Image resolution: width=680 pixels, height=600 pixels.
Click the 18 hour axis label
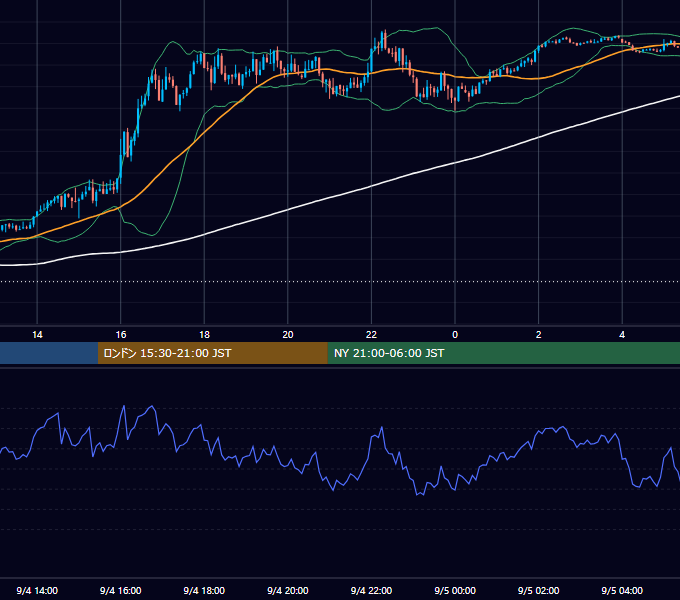[204, 335]
